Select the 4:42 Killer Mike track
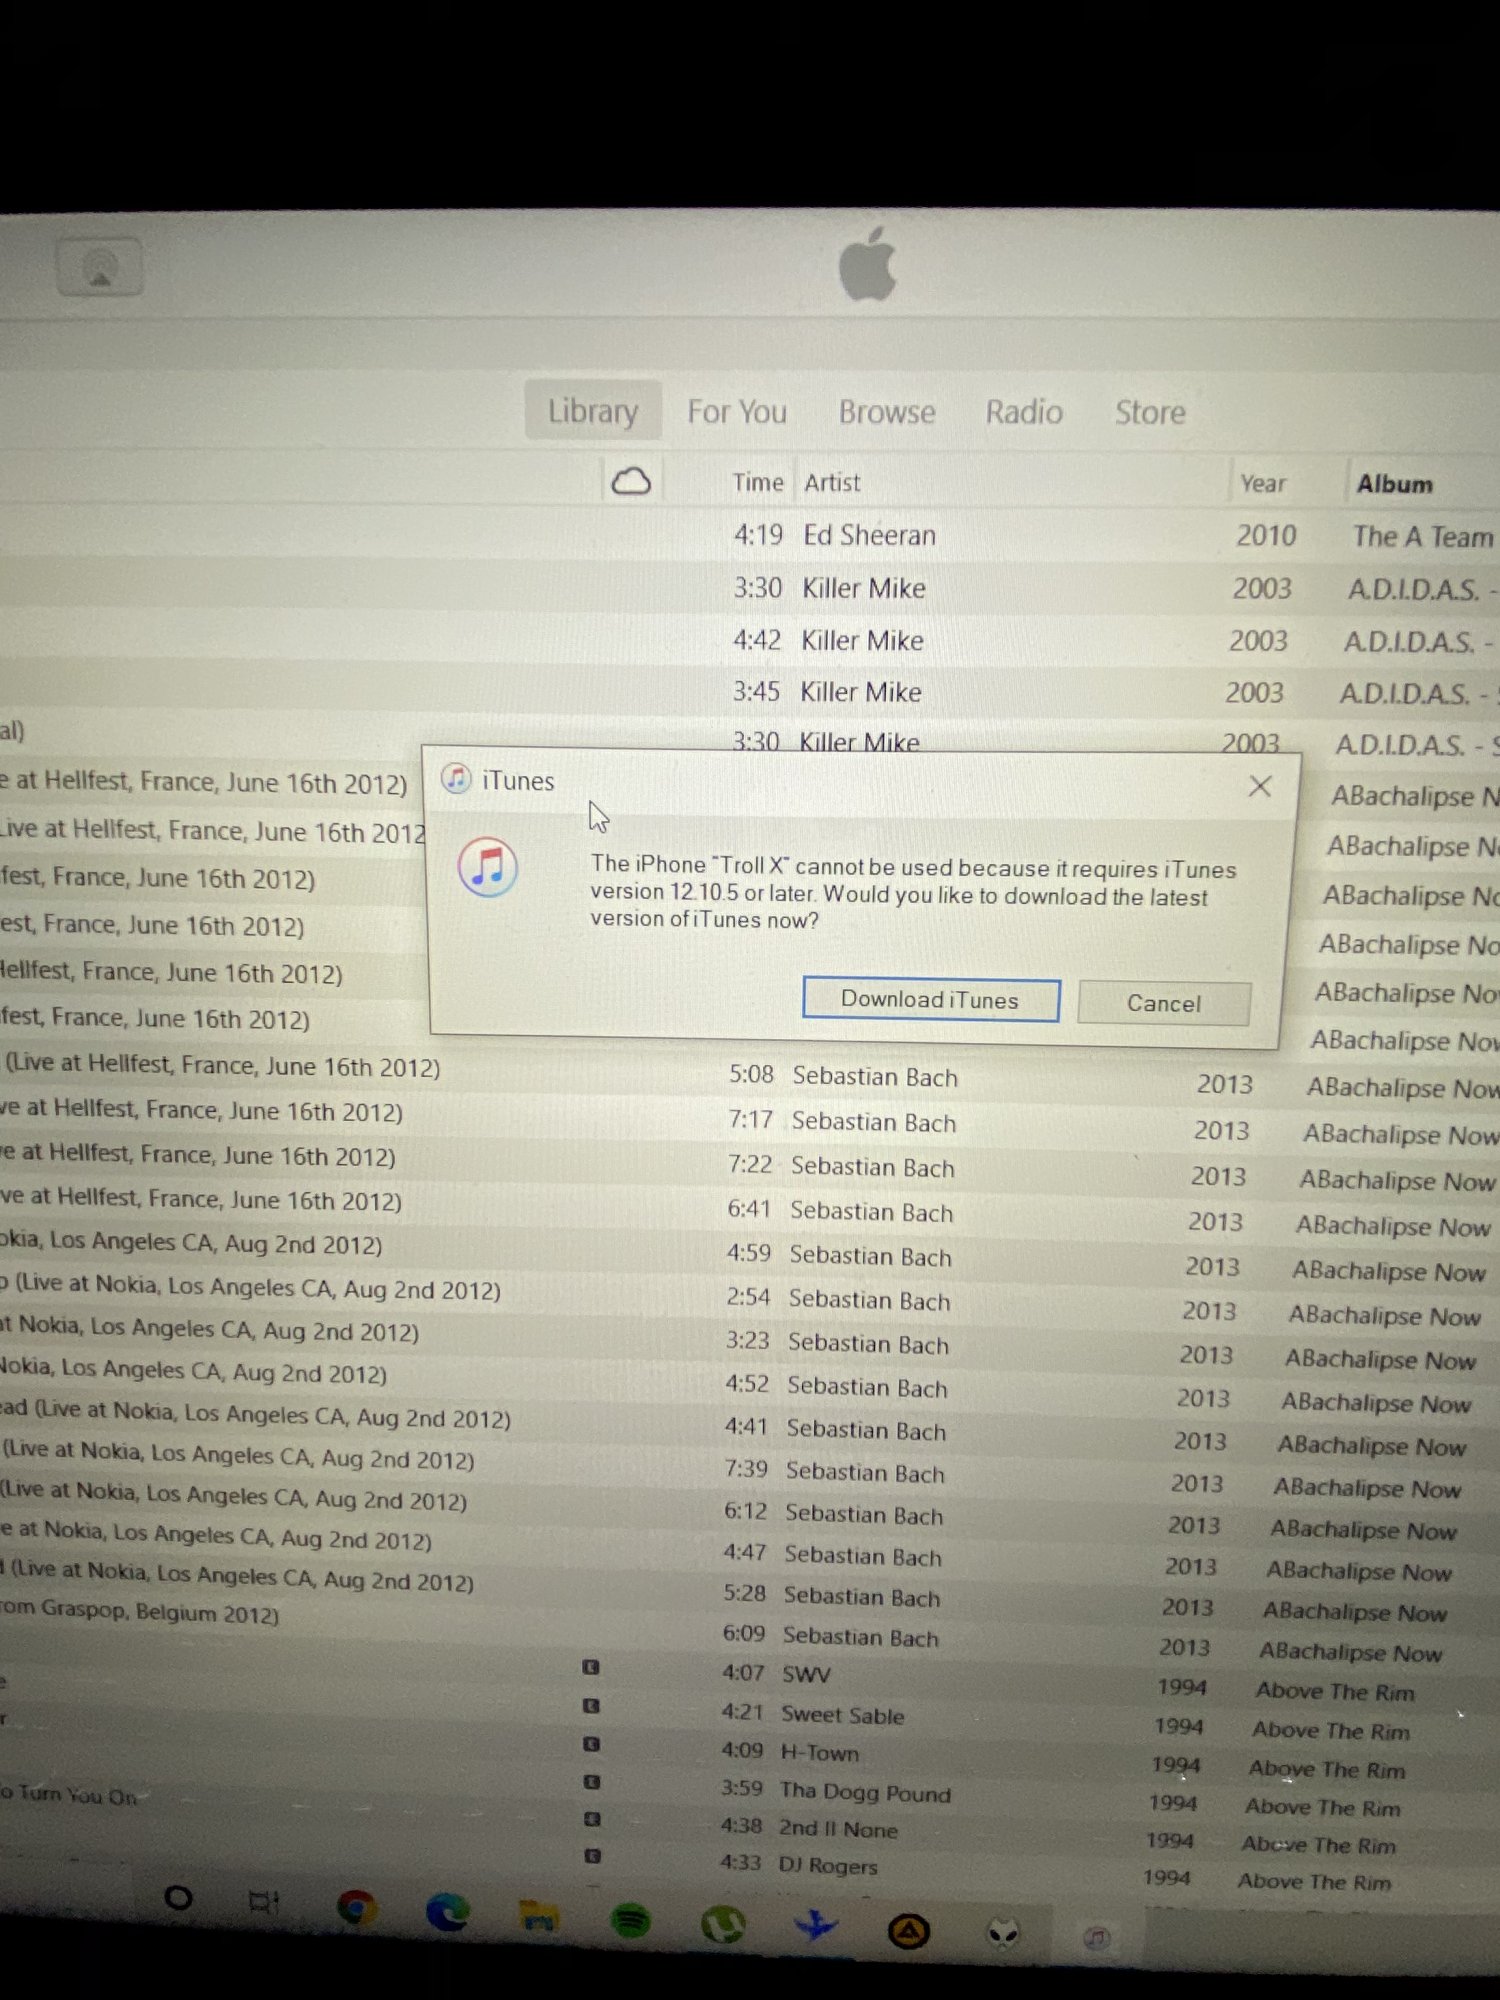1500x2000 pixels. (750, 640)
